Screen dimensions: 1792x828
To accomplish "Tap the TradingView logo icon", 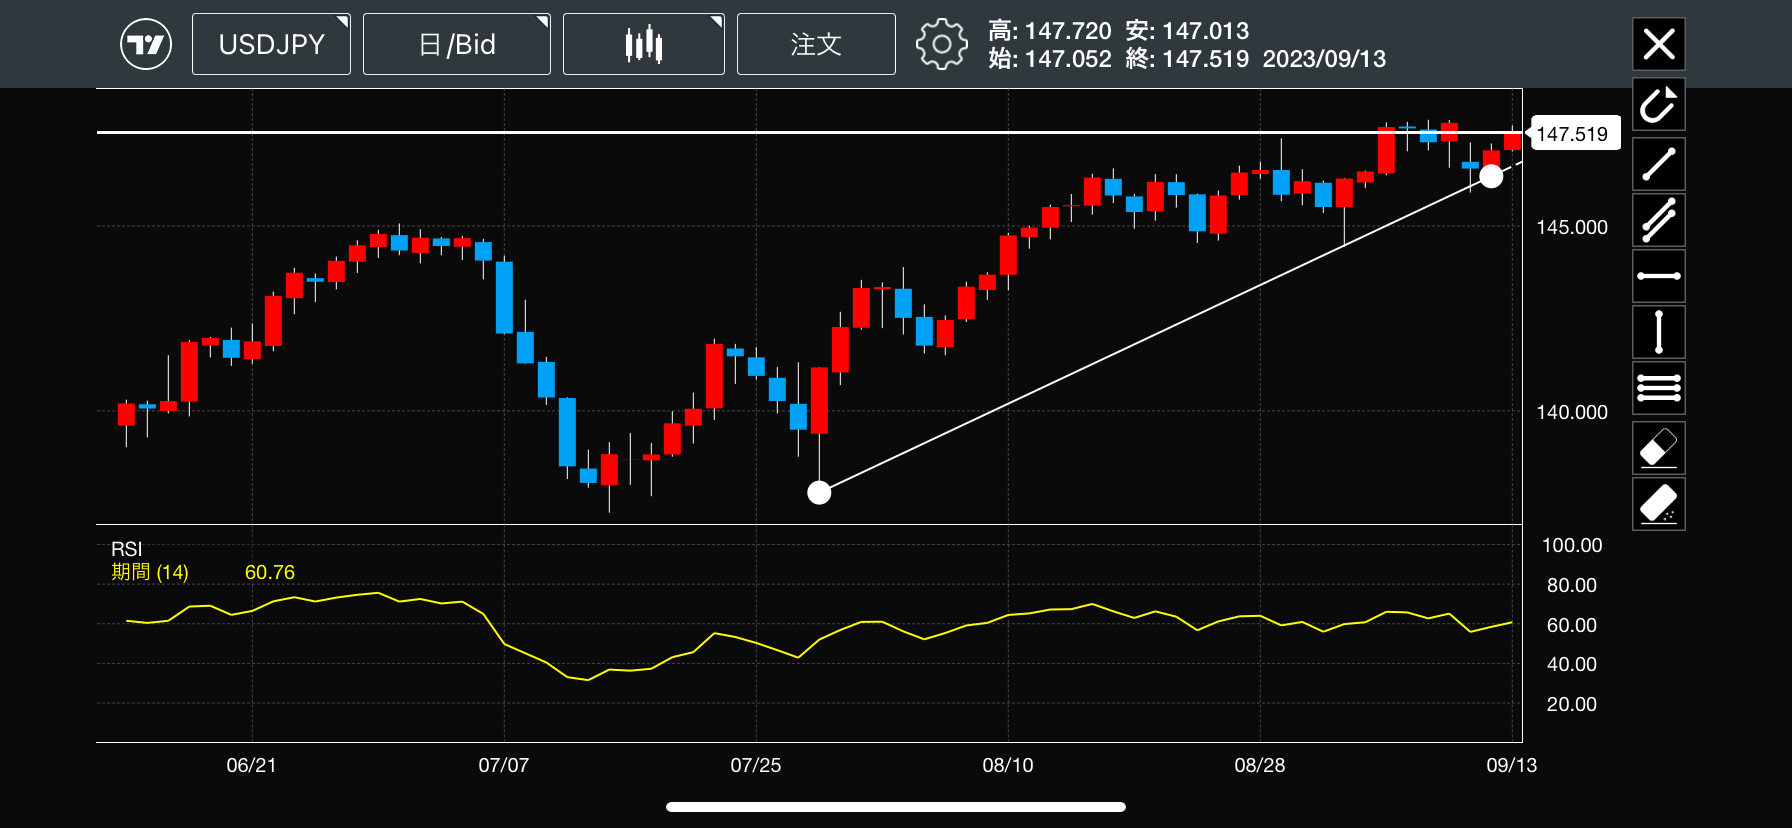I will pos(146,44).
